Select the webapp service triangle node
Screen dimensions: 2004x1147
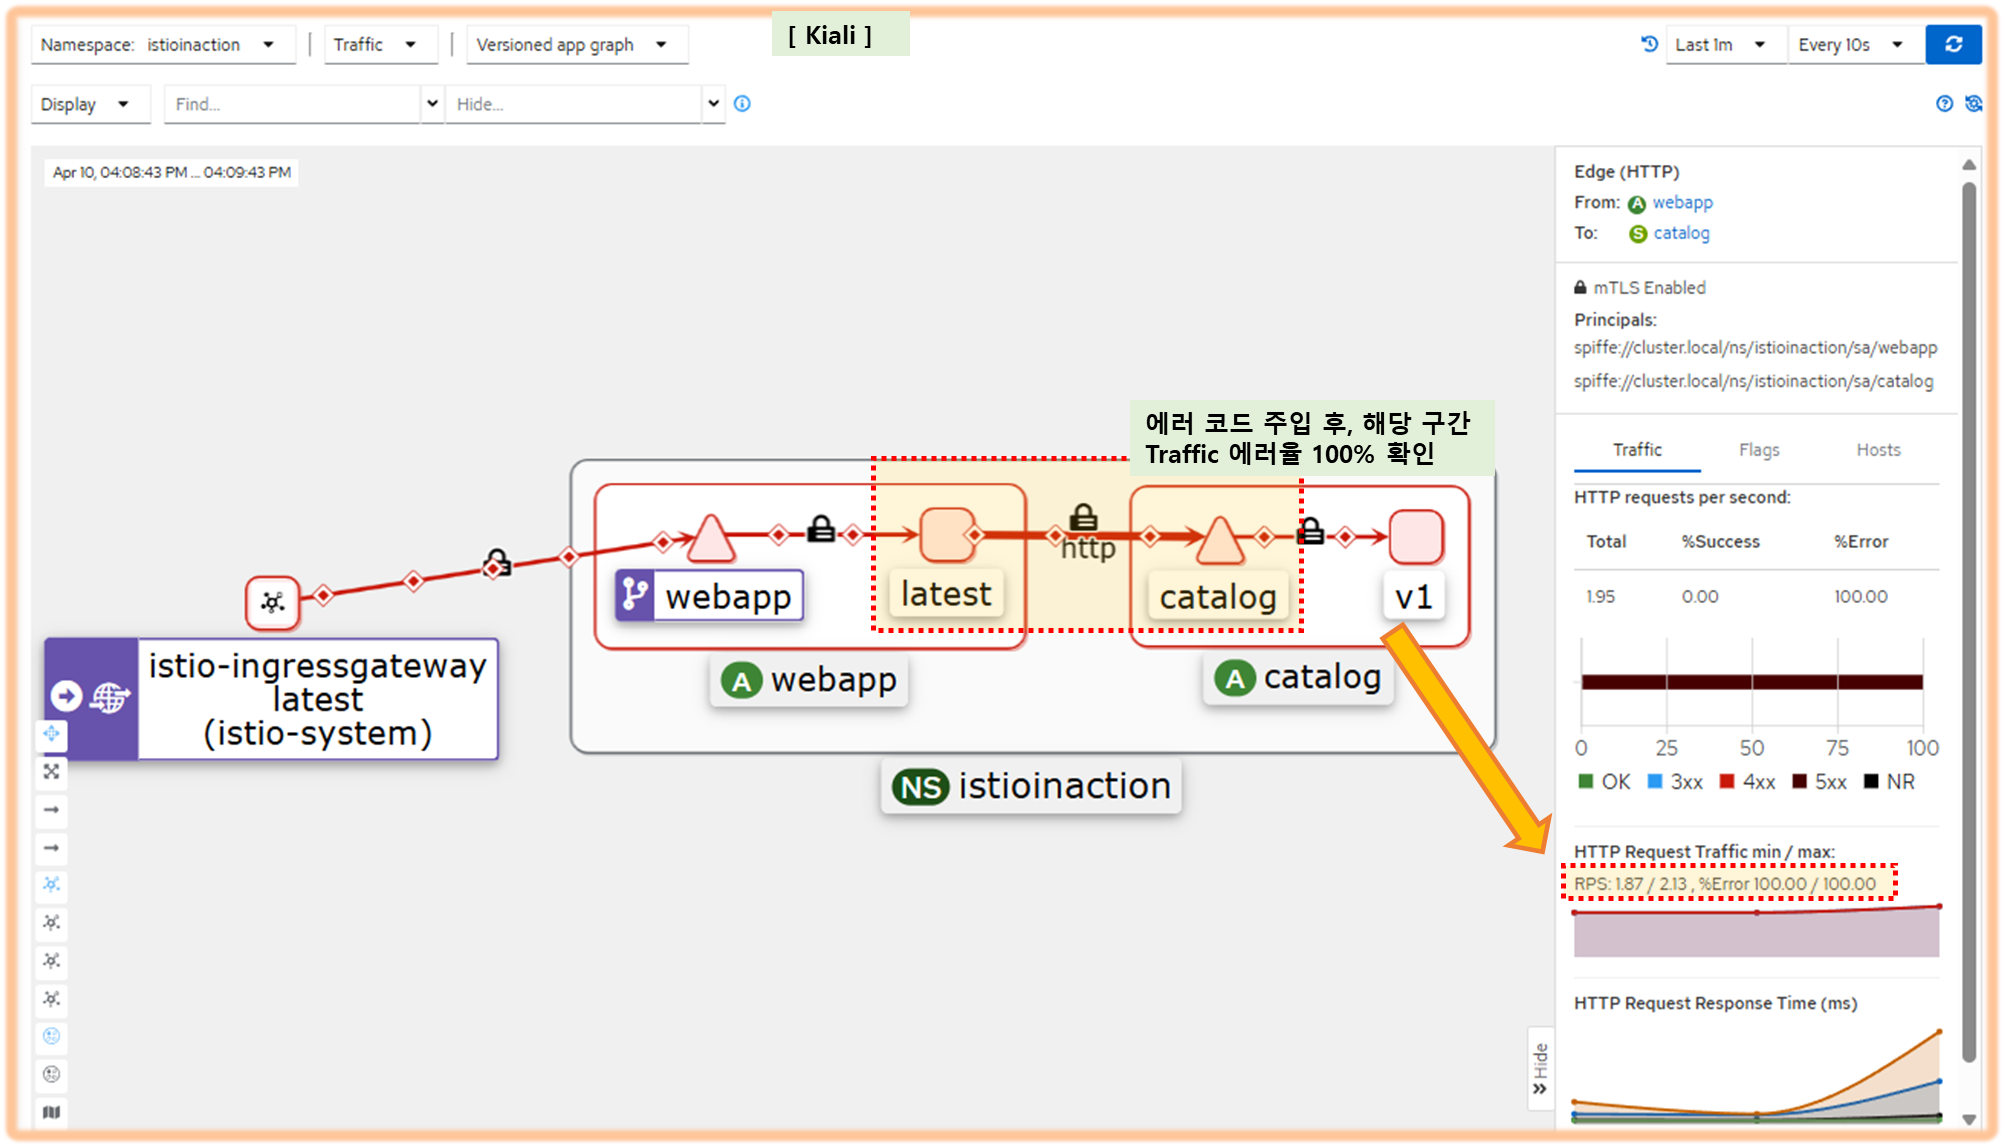point(710,540)
